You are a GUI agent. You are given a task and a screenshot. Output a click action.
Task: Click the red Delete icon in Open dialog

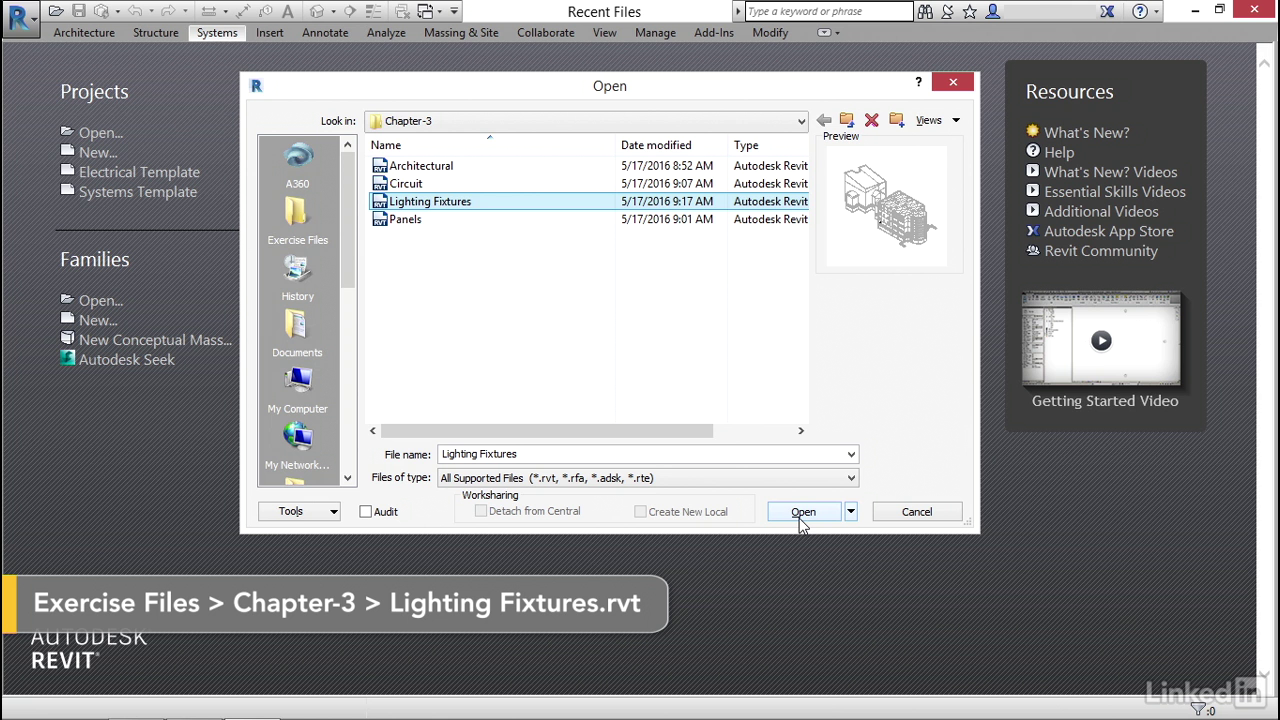pyautogui.click(x=872, y=121)
